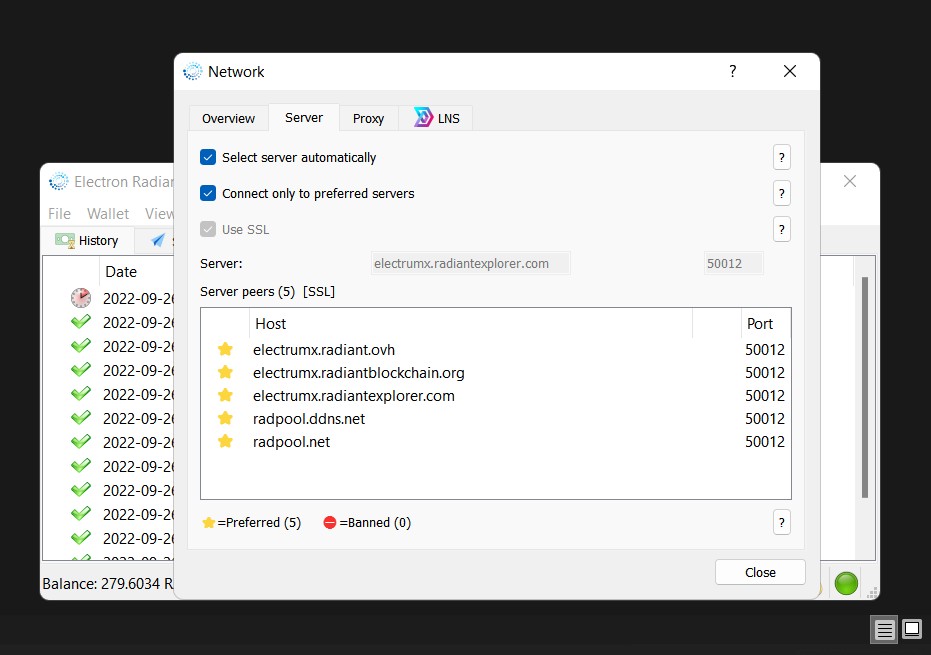The height and width of the screenshot is (655, 931).
Task: Open help for Use SSL
Action: (x=781, y=229)
